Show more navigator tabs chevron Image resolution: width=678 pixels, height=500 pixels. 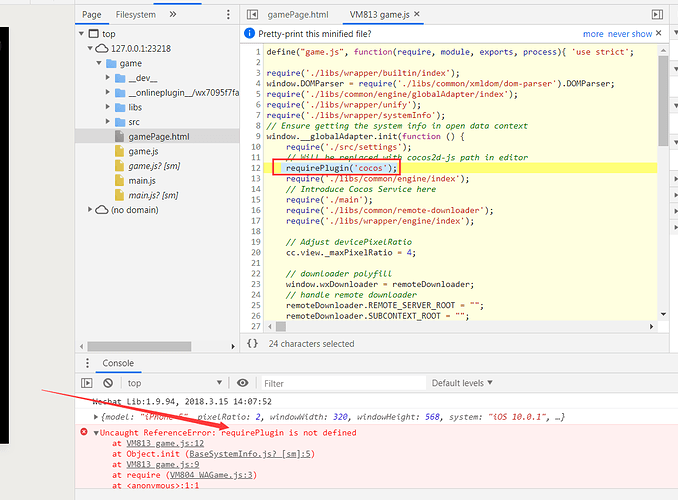click(x=173, y=14)
